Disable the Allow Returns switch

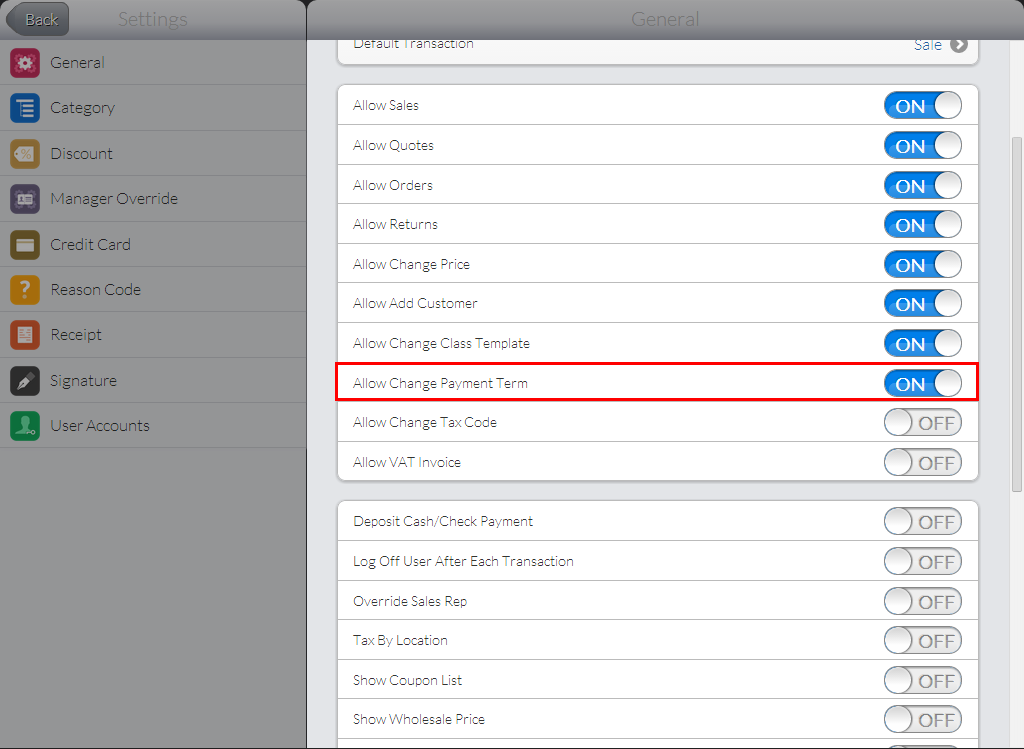click(x=923, y=225)
